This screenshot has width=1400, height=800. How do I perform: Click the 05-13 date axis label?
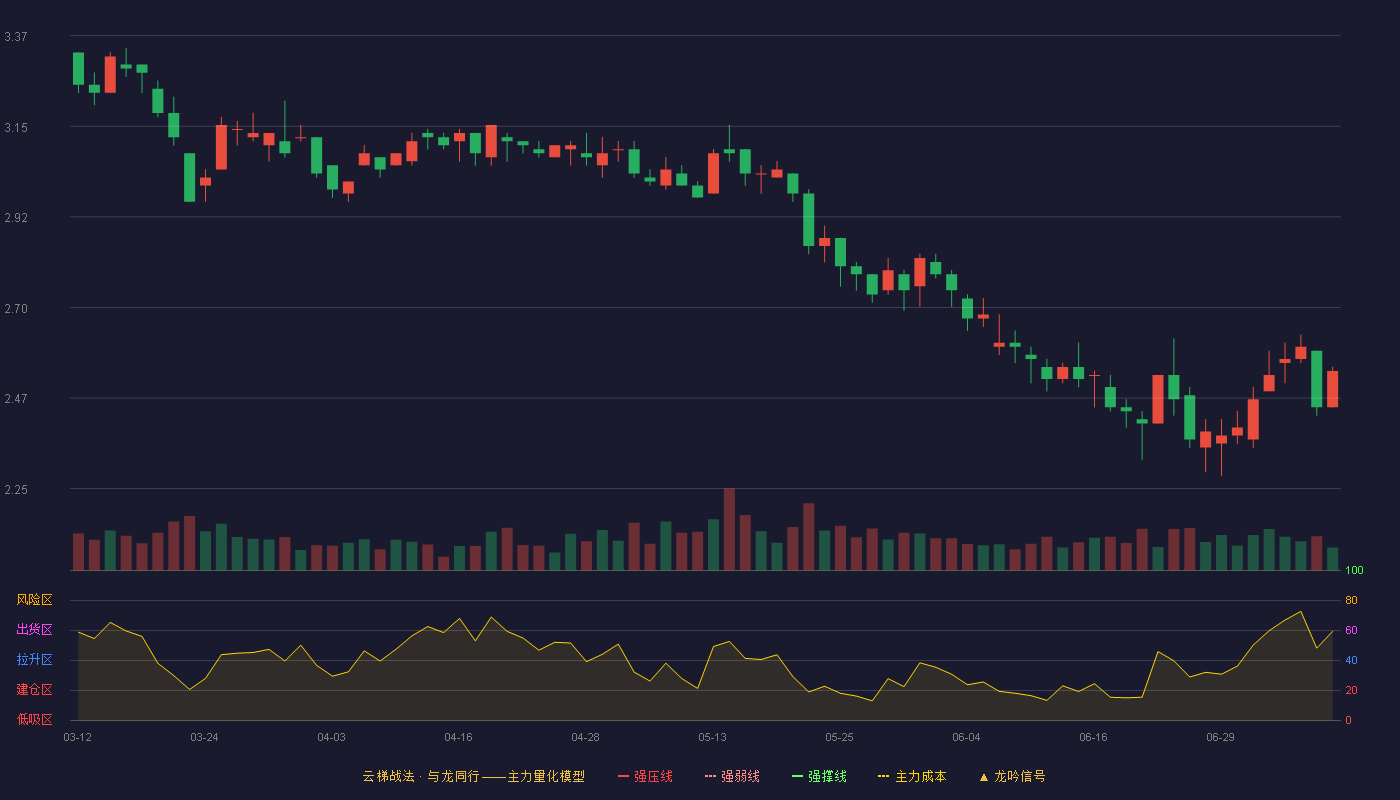point(712,737)
